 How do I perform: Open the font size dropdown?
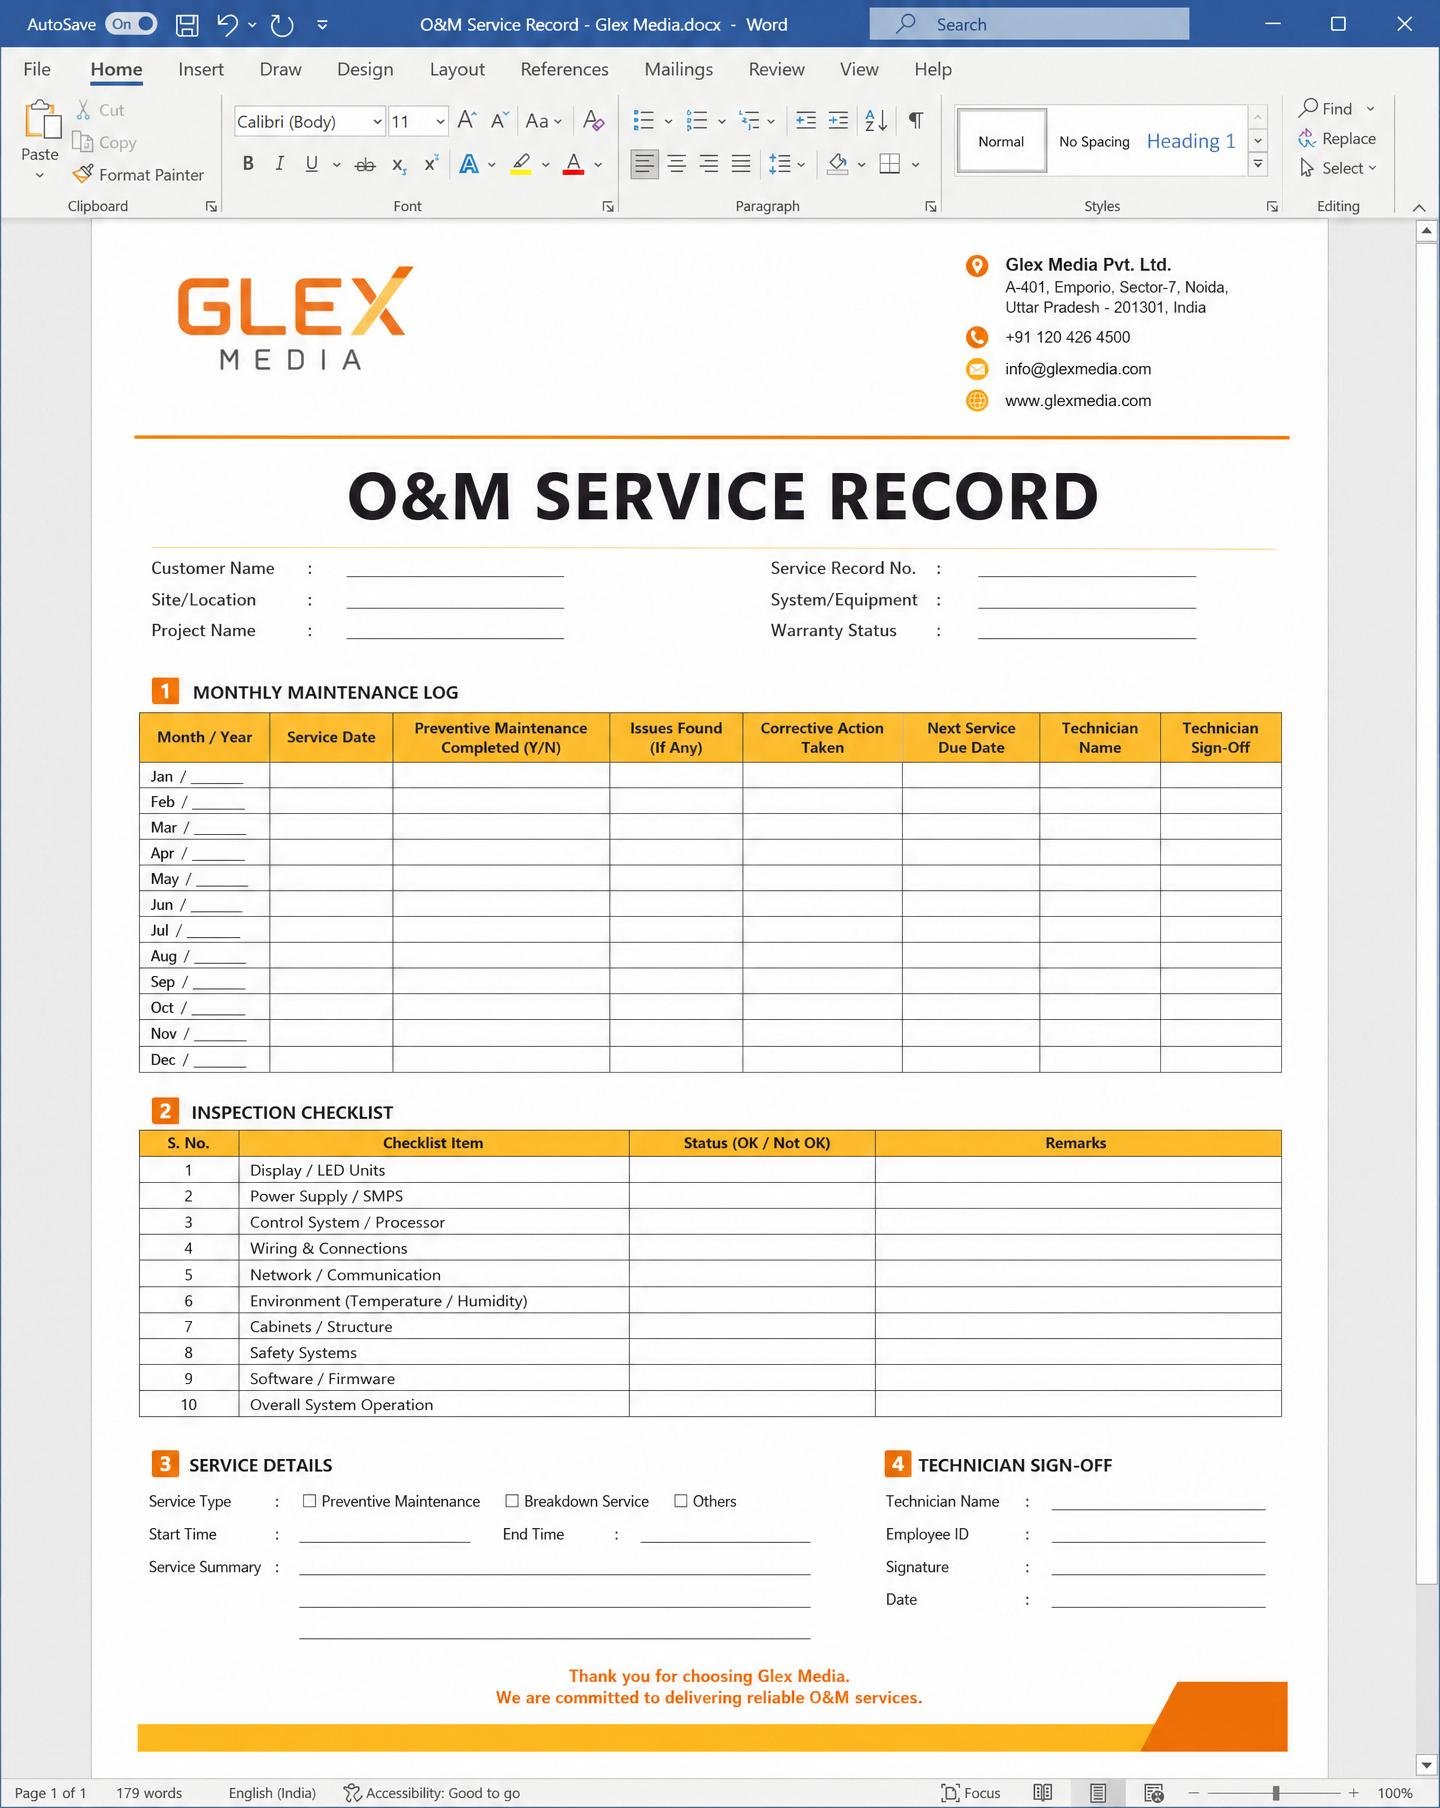(440, 122)
